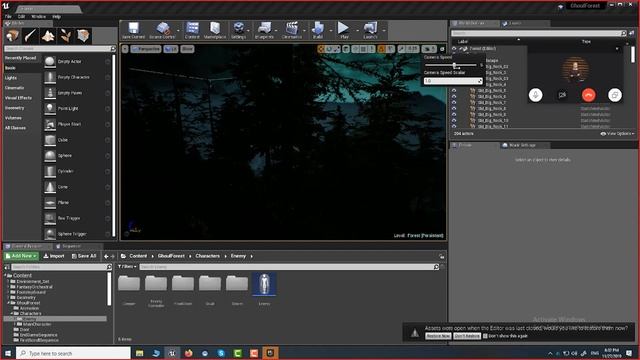Click the Play toolbar button

pos(344,30)
